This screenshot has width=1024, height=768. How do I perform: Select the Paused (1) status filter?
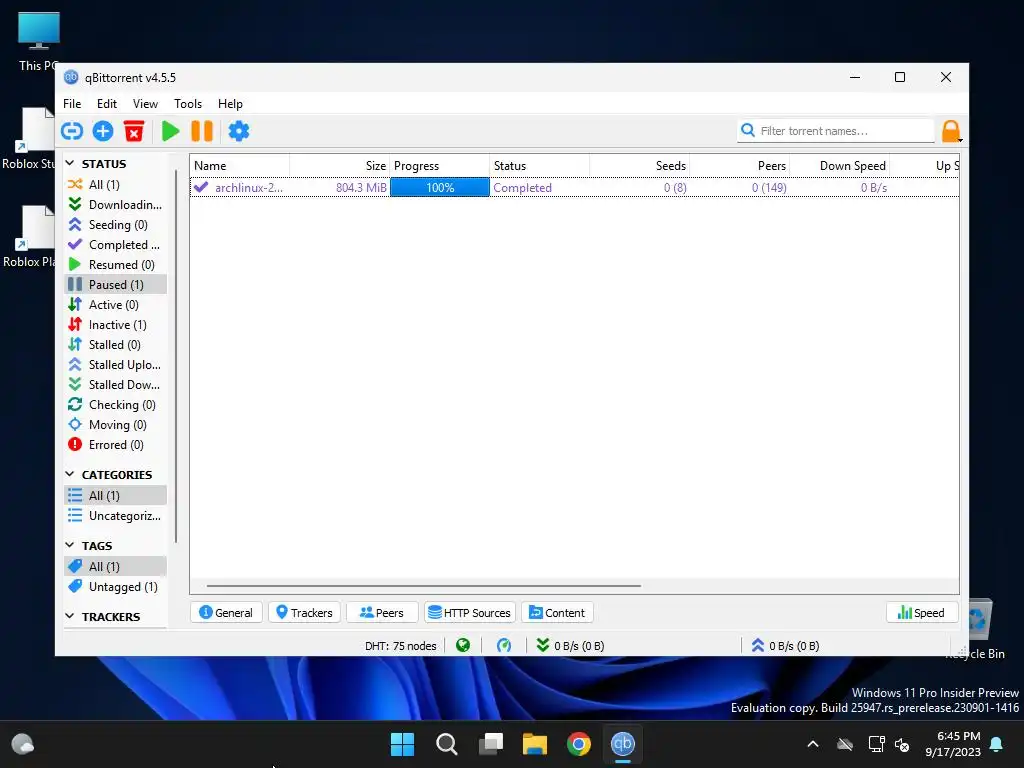[115, 285]
